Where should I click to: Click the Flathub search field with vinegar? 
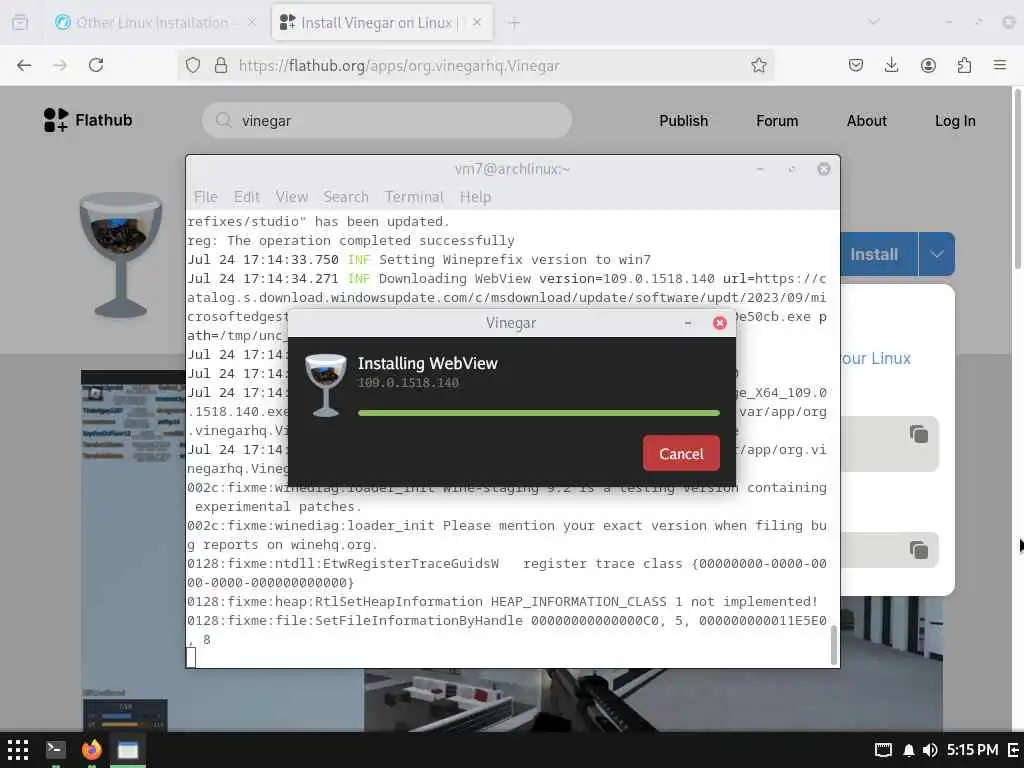(x=387, y=120)
